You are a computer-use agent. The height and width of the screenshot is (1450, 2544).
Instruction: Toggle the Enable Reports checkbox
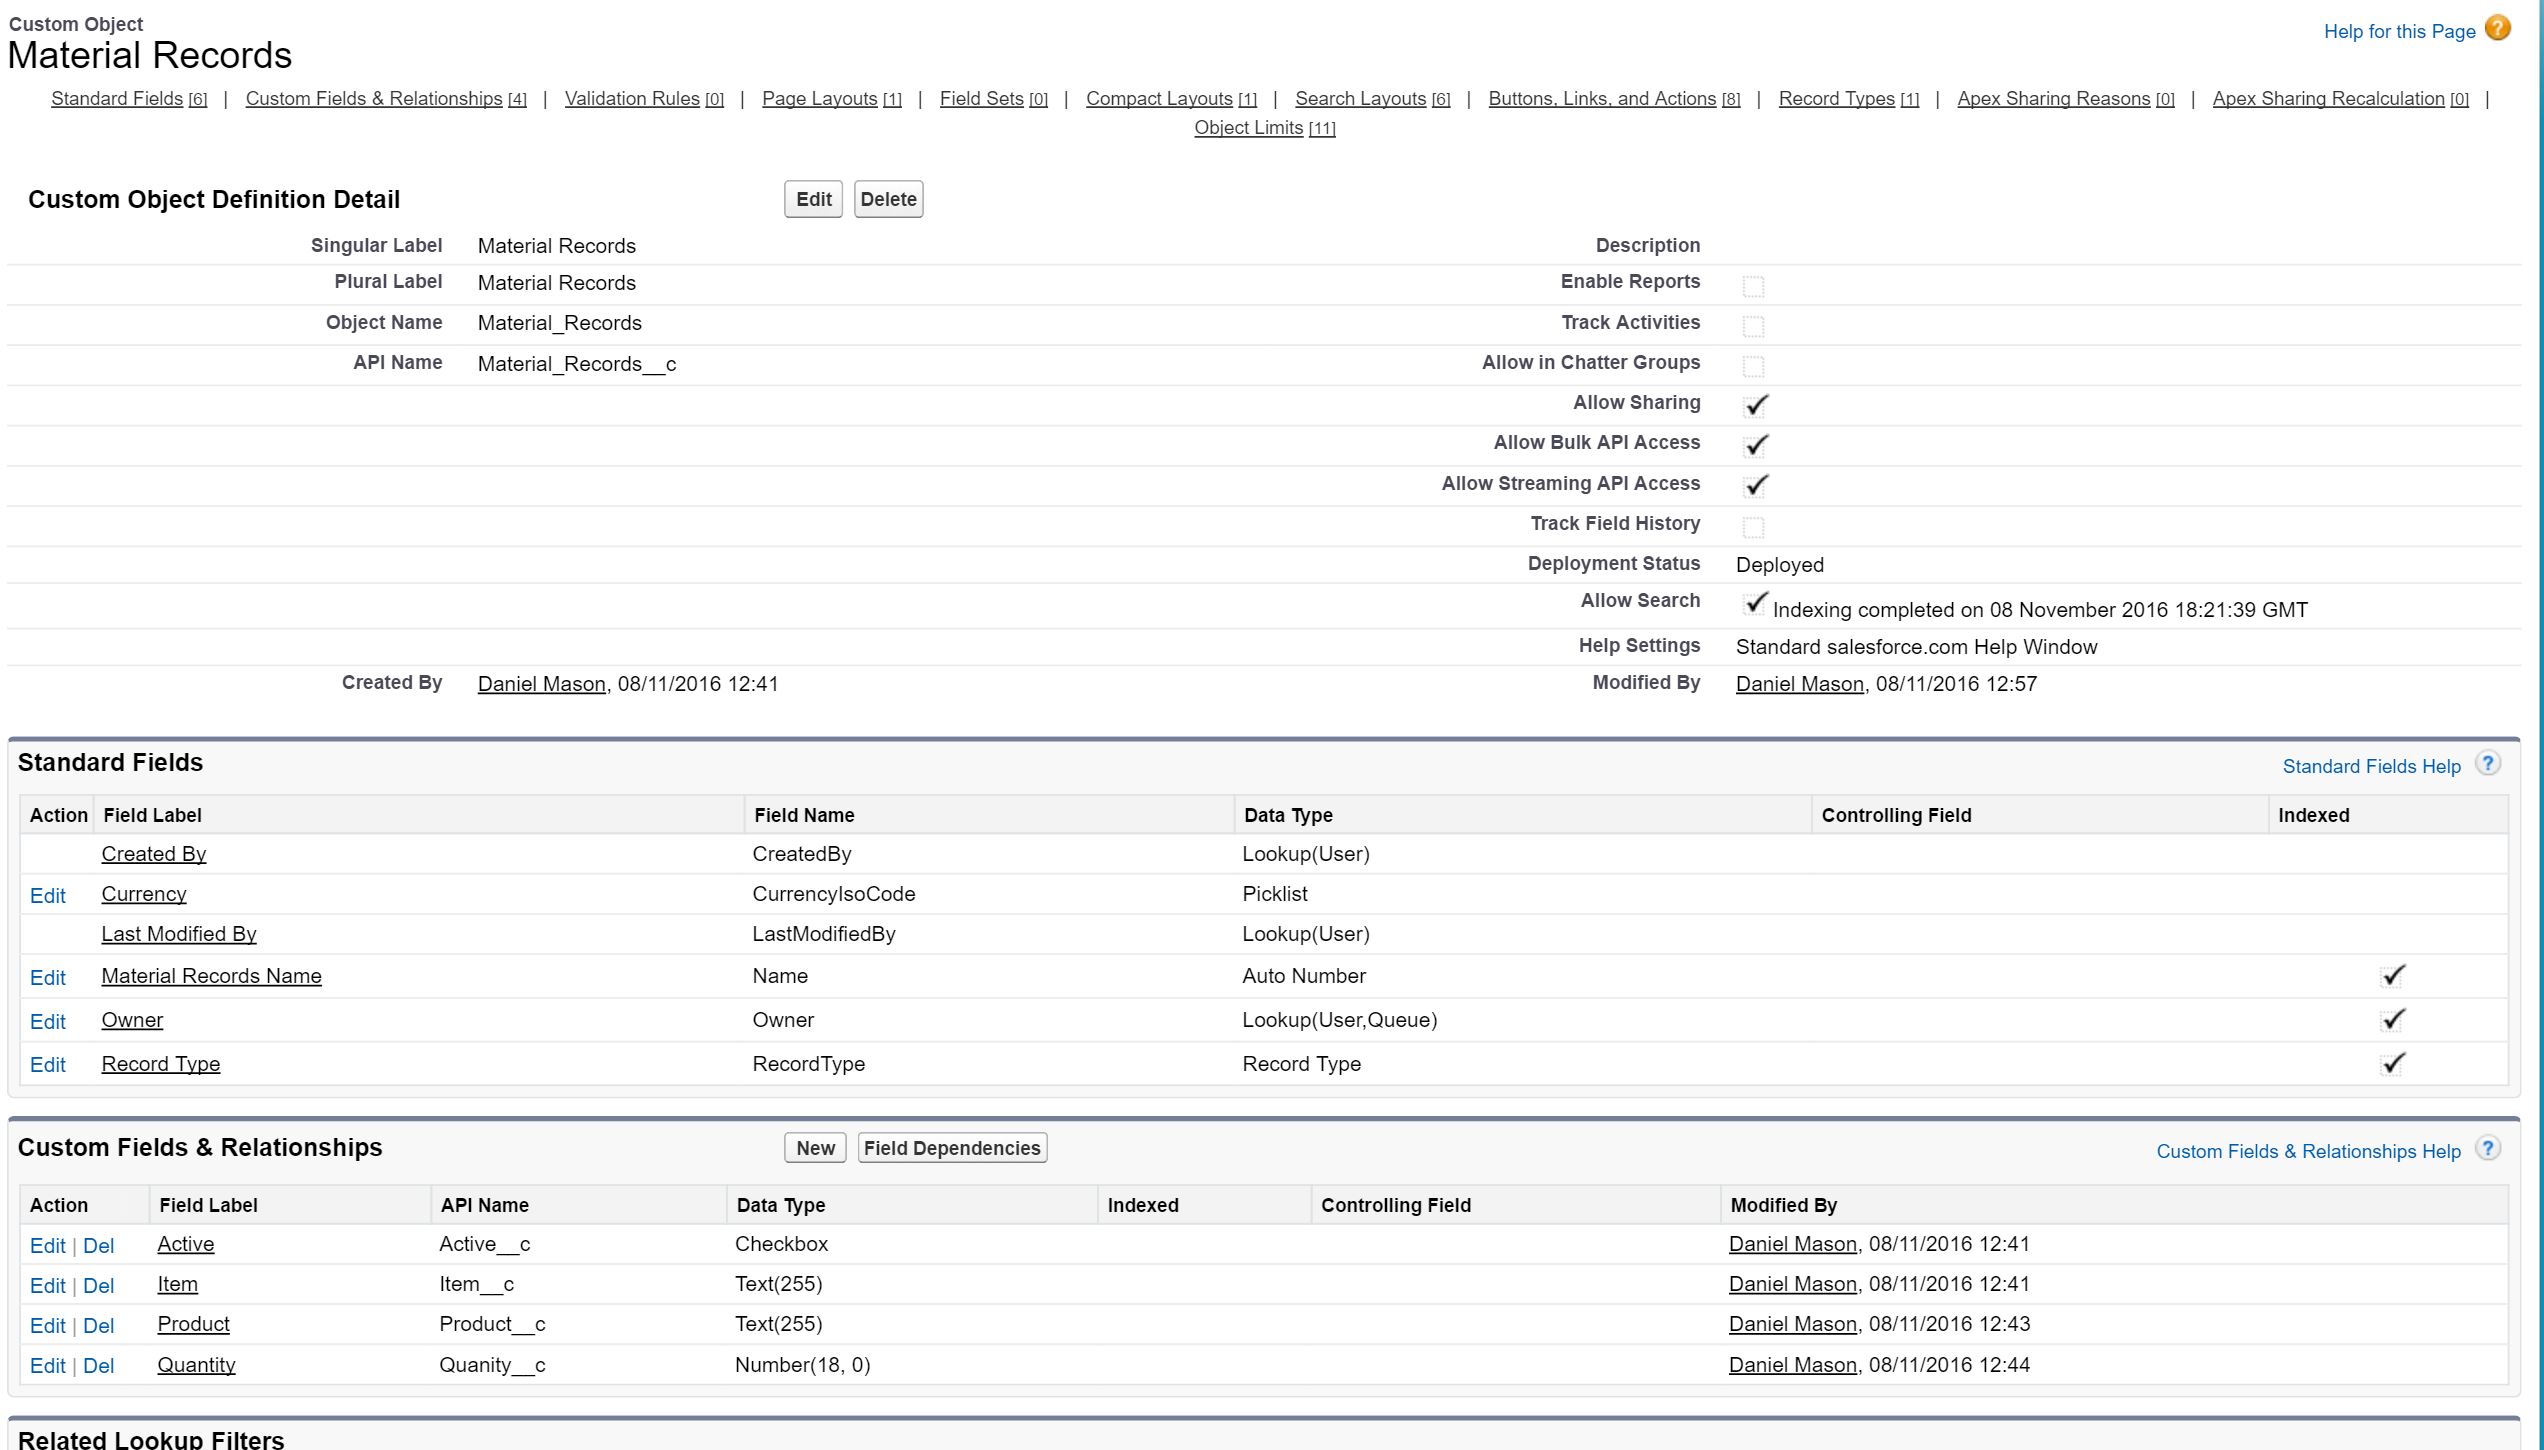click(1753, 286)
